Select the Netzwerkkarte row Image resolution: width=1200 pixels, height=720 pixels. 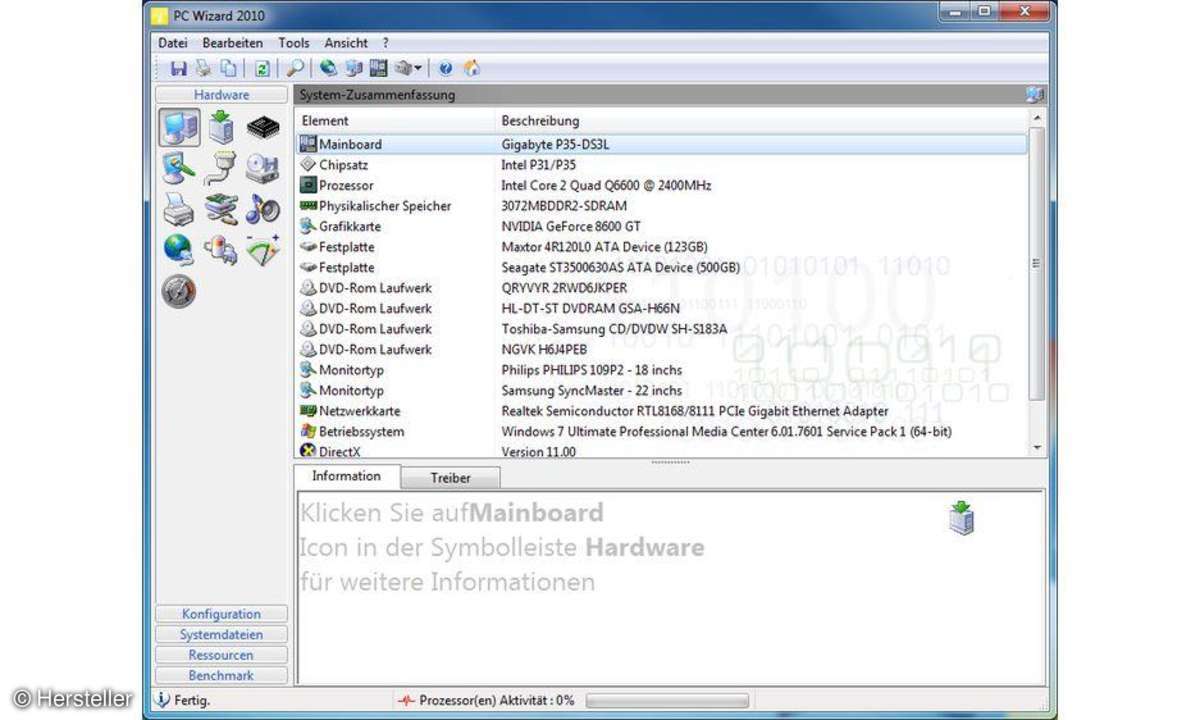(661, 411)
